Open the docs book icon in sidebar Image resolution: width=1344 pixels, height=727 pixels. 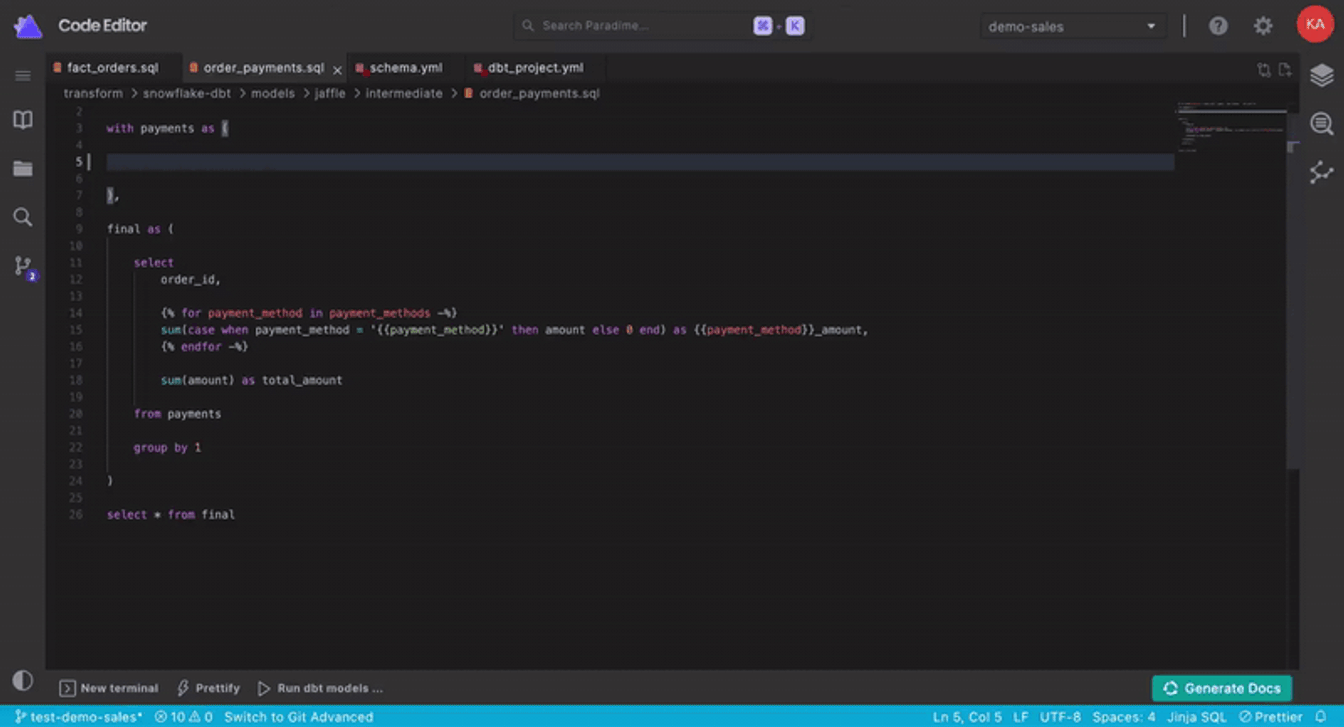(22, 120)
